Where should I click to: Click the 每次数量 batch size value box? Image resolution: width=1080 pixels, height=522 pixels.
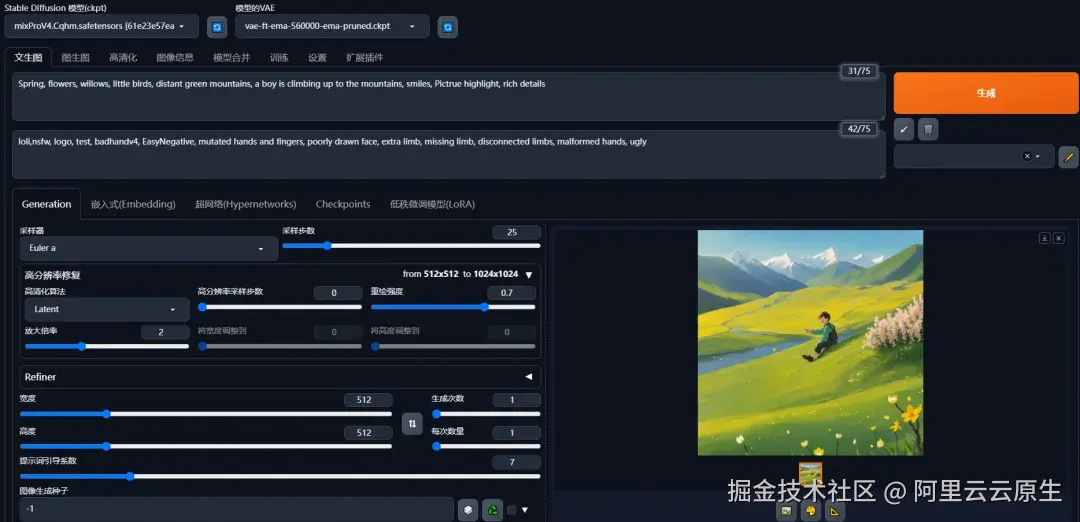pos(517,432)
